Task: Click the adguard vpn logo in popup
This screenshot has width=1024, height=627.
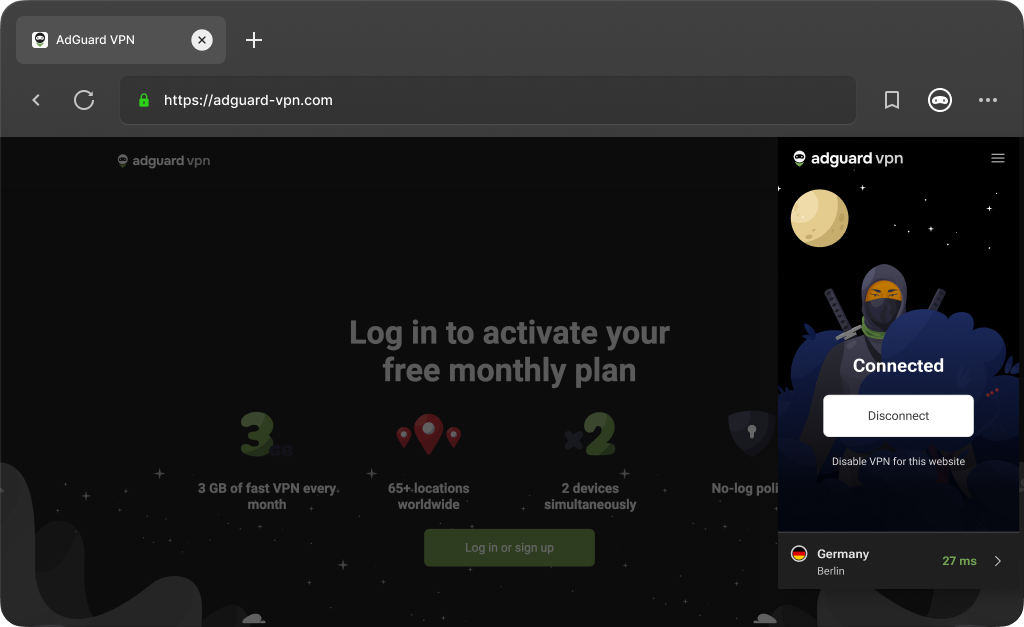Action: click(x=848, y=158)
